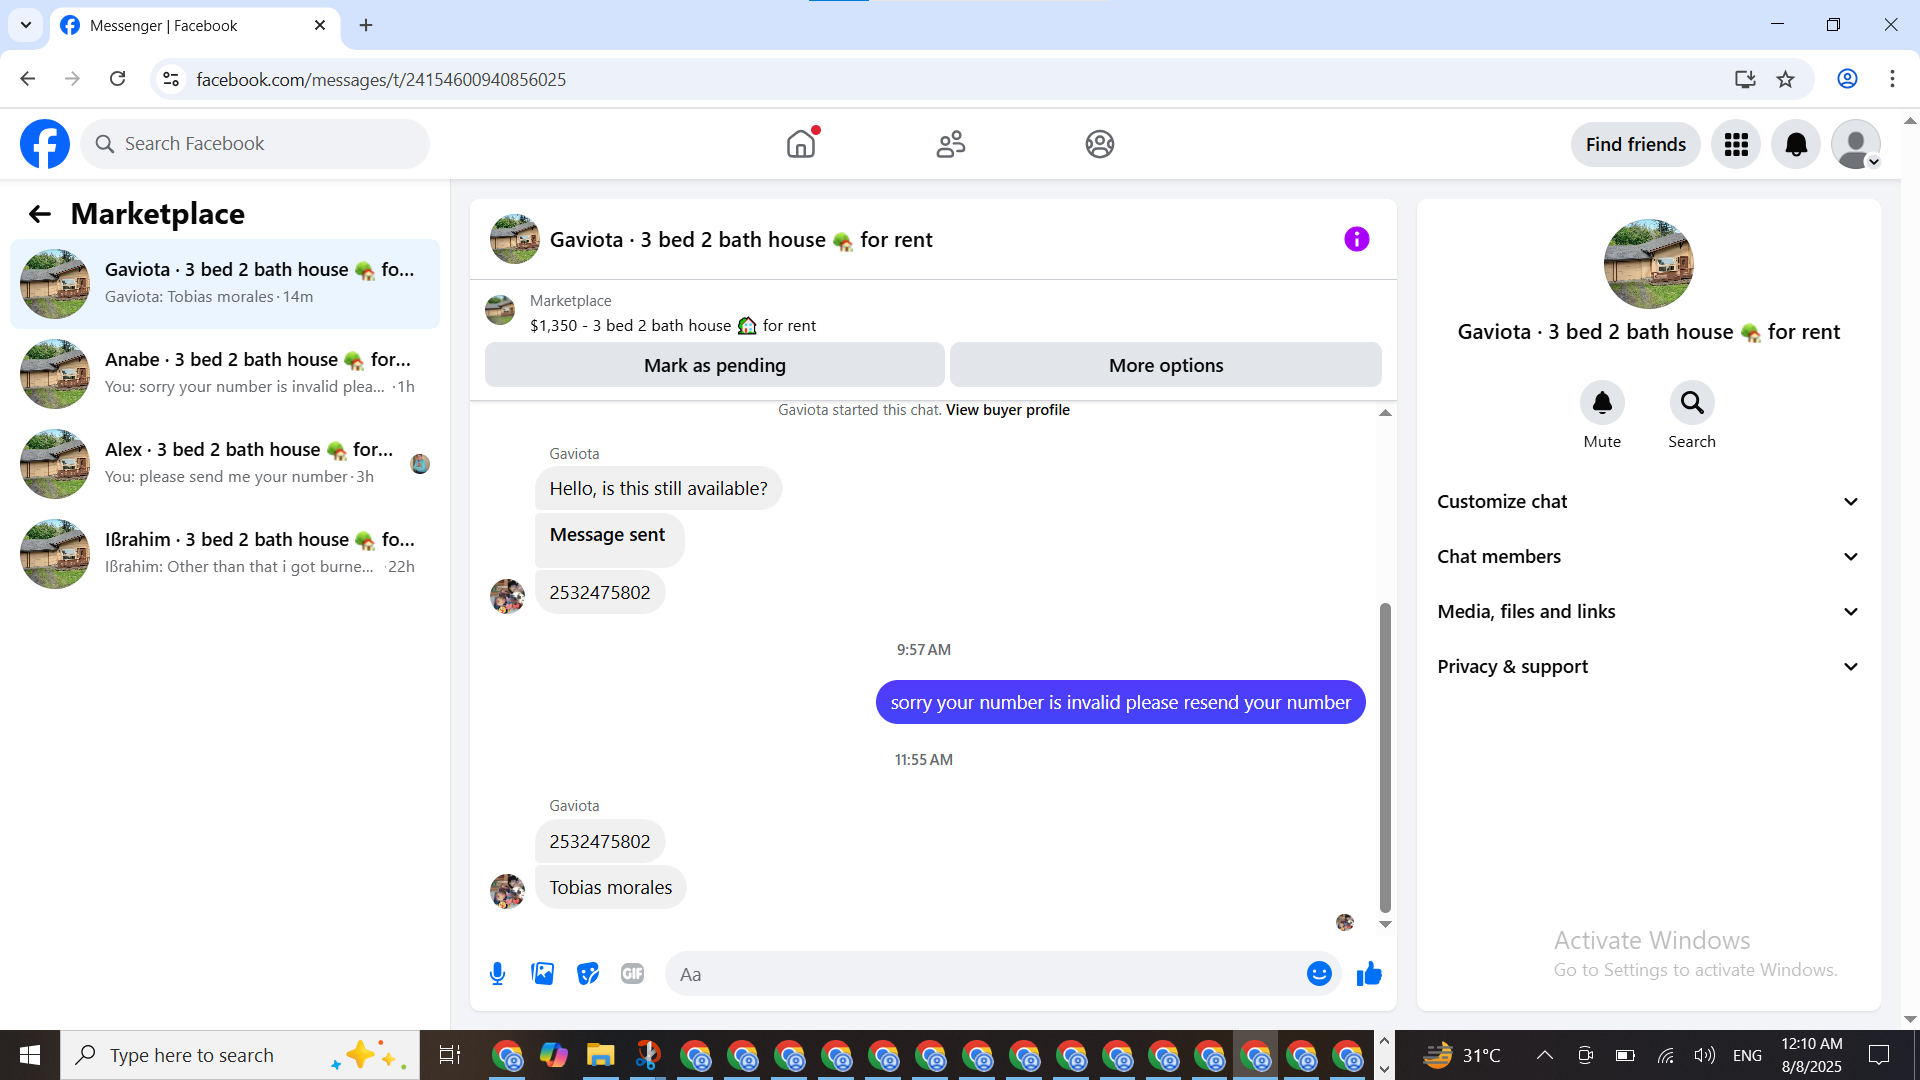
Task: Search within the conversation
Action: pos(1691,403)
